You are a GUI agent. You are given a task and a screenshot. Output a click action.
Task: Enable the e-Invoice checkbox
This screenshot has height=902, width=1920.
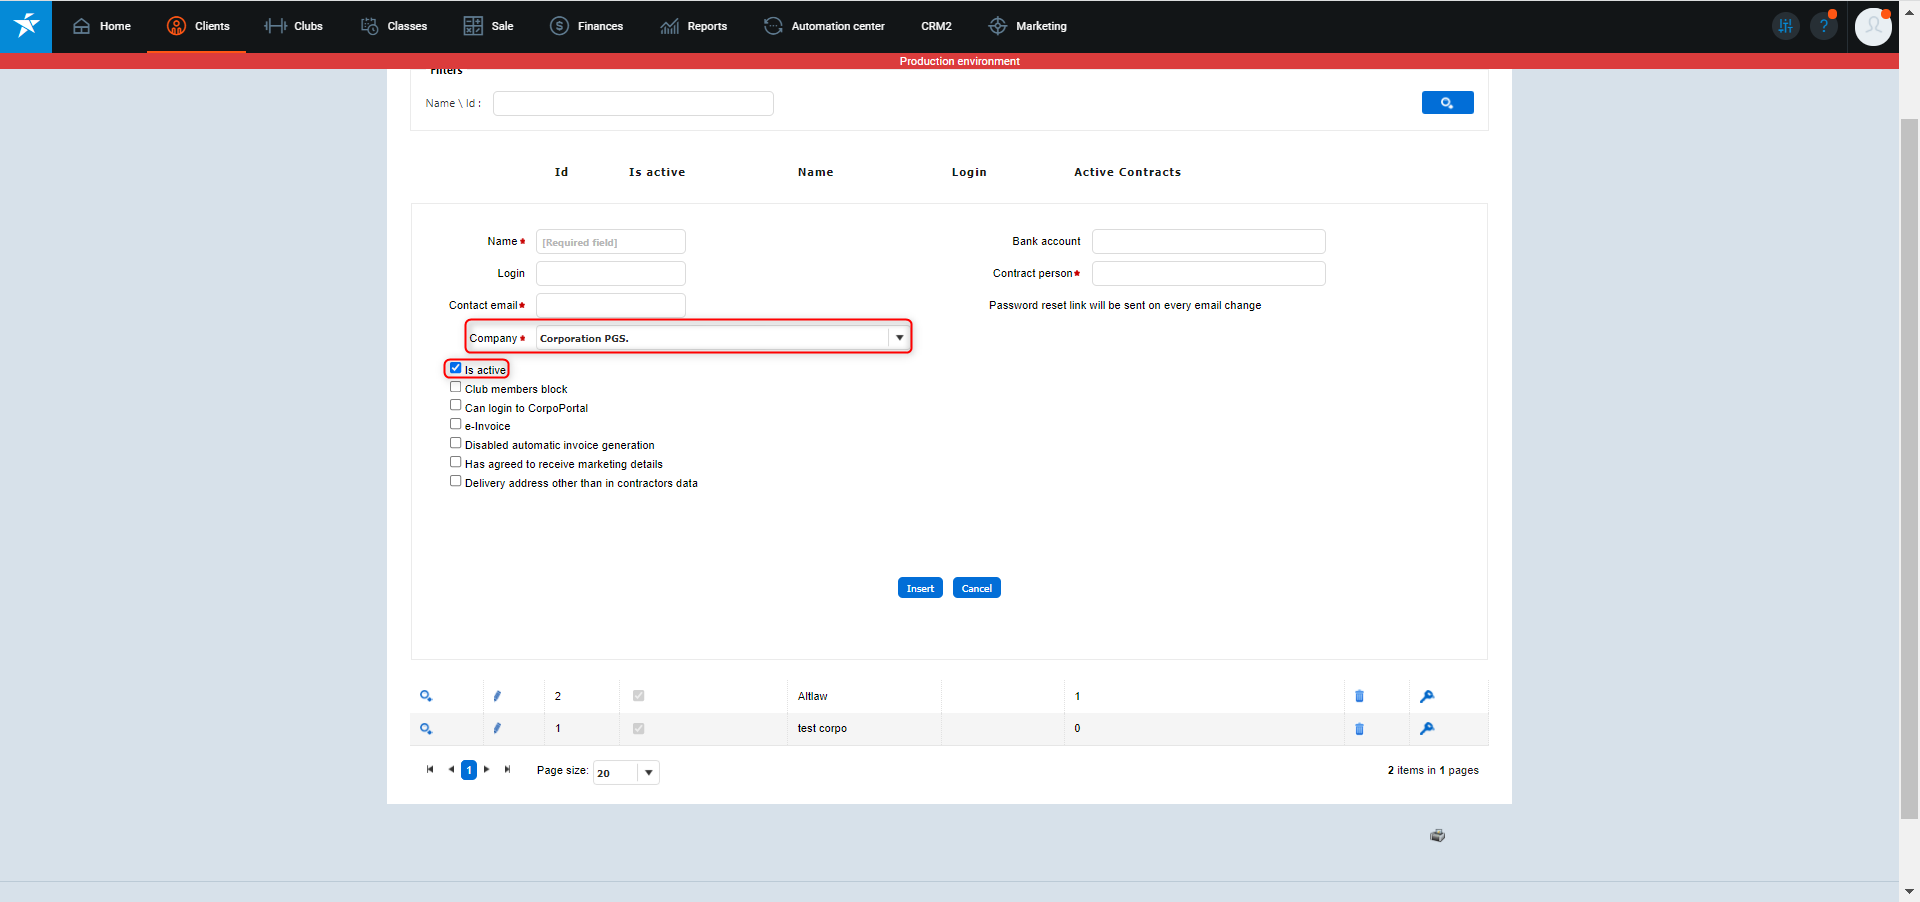click(x=456, y=424)
